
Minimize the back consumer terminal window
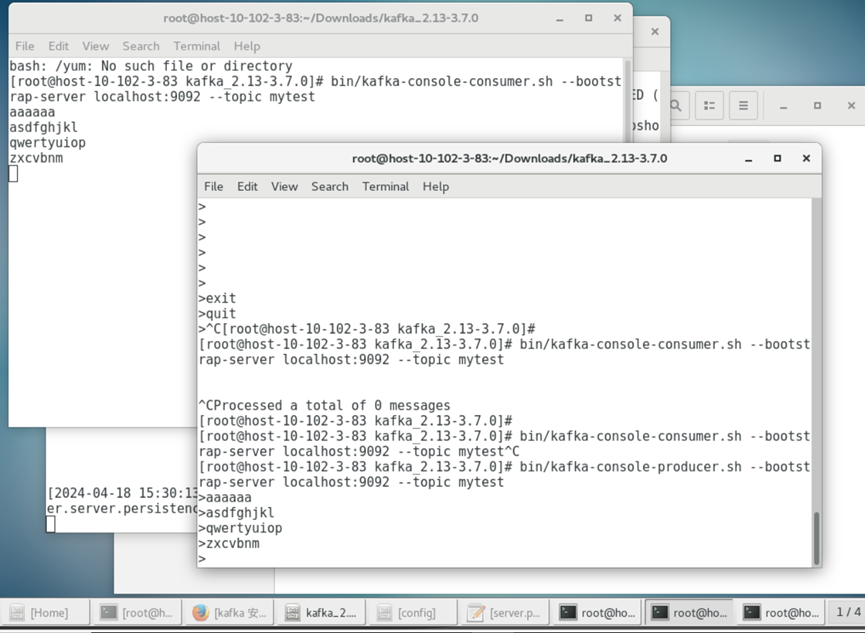coord(560,18)
